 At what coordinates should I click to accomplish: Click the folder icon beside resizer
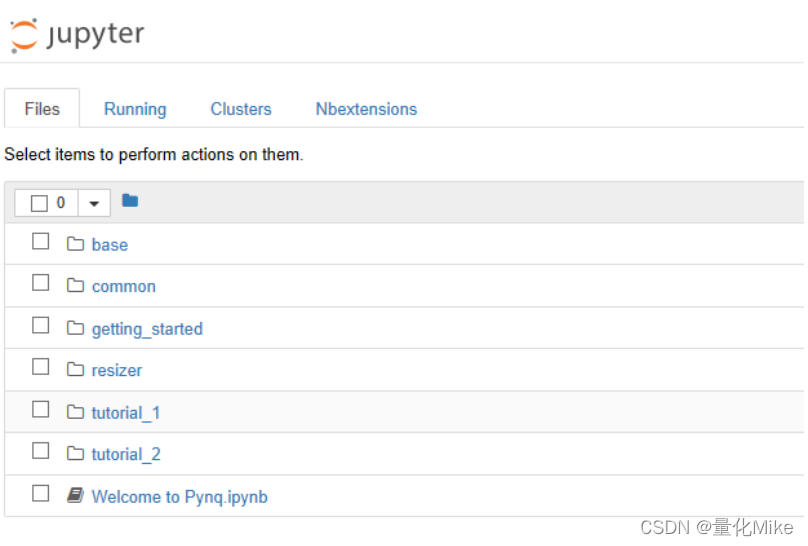click(75, 370)
